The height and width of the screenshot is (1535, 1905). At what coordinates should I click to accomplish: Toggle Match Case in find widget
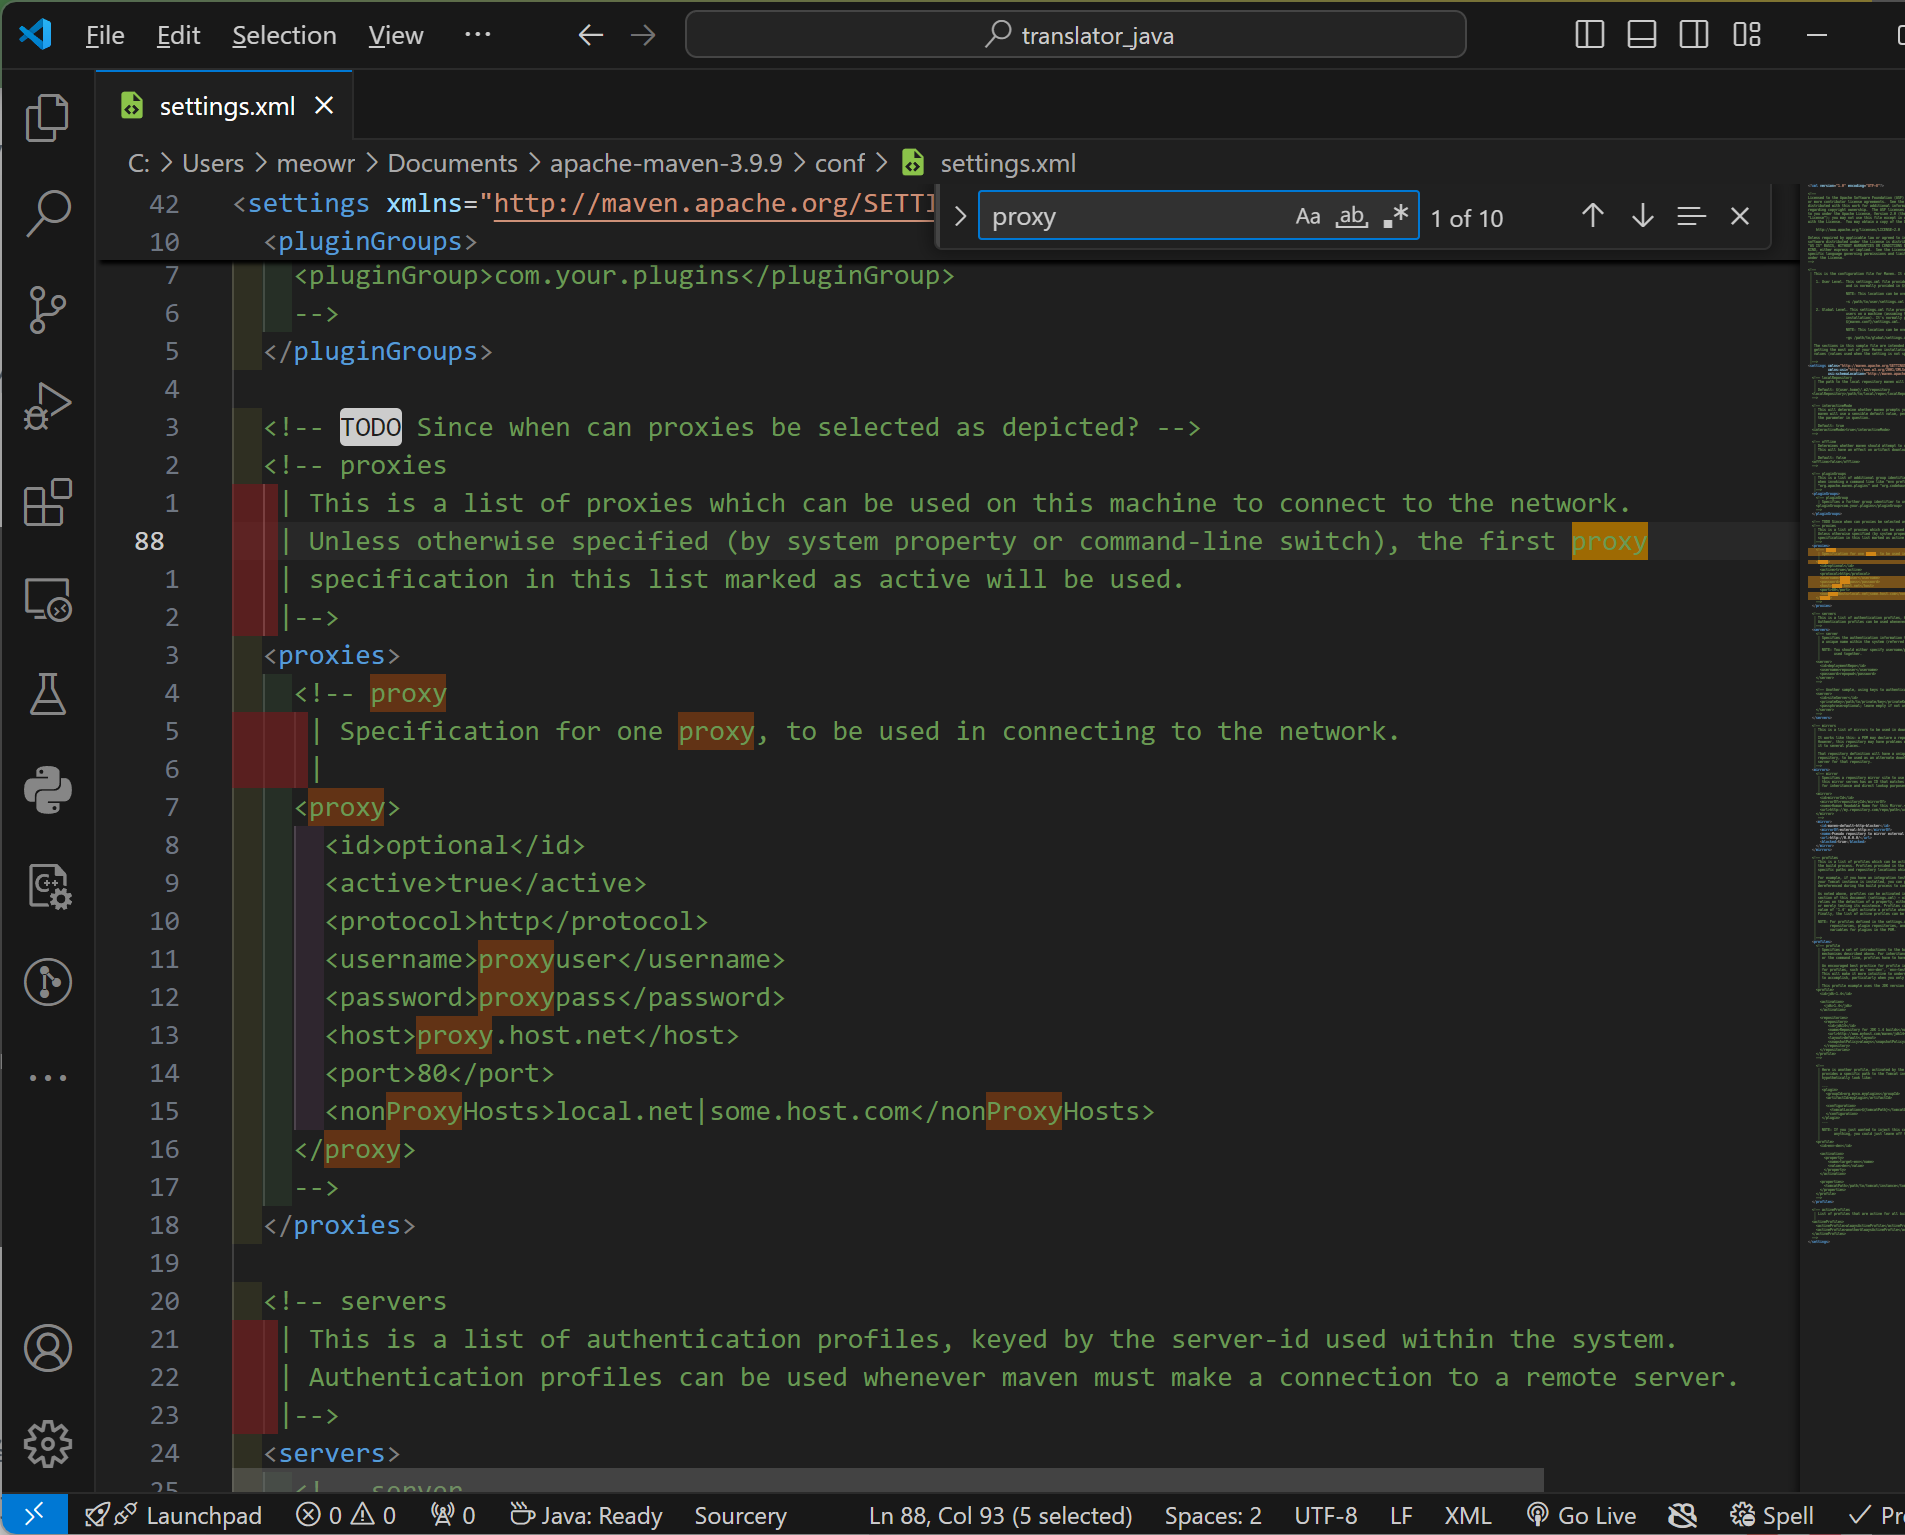(1307, 217)
